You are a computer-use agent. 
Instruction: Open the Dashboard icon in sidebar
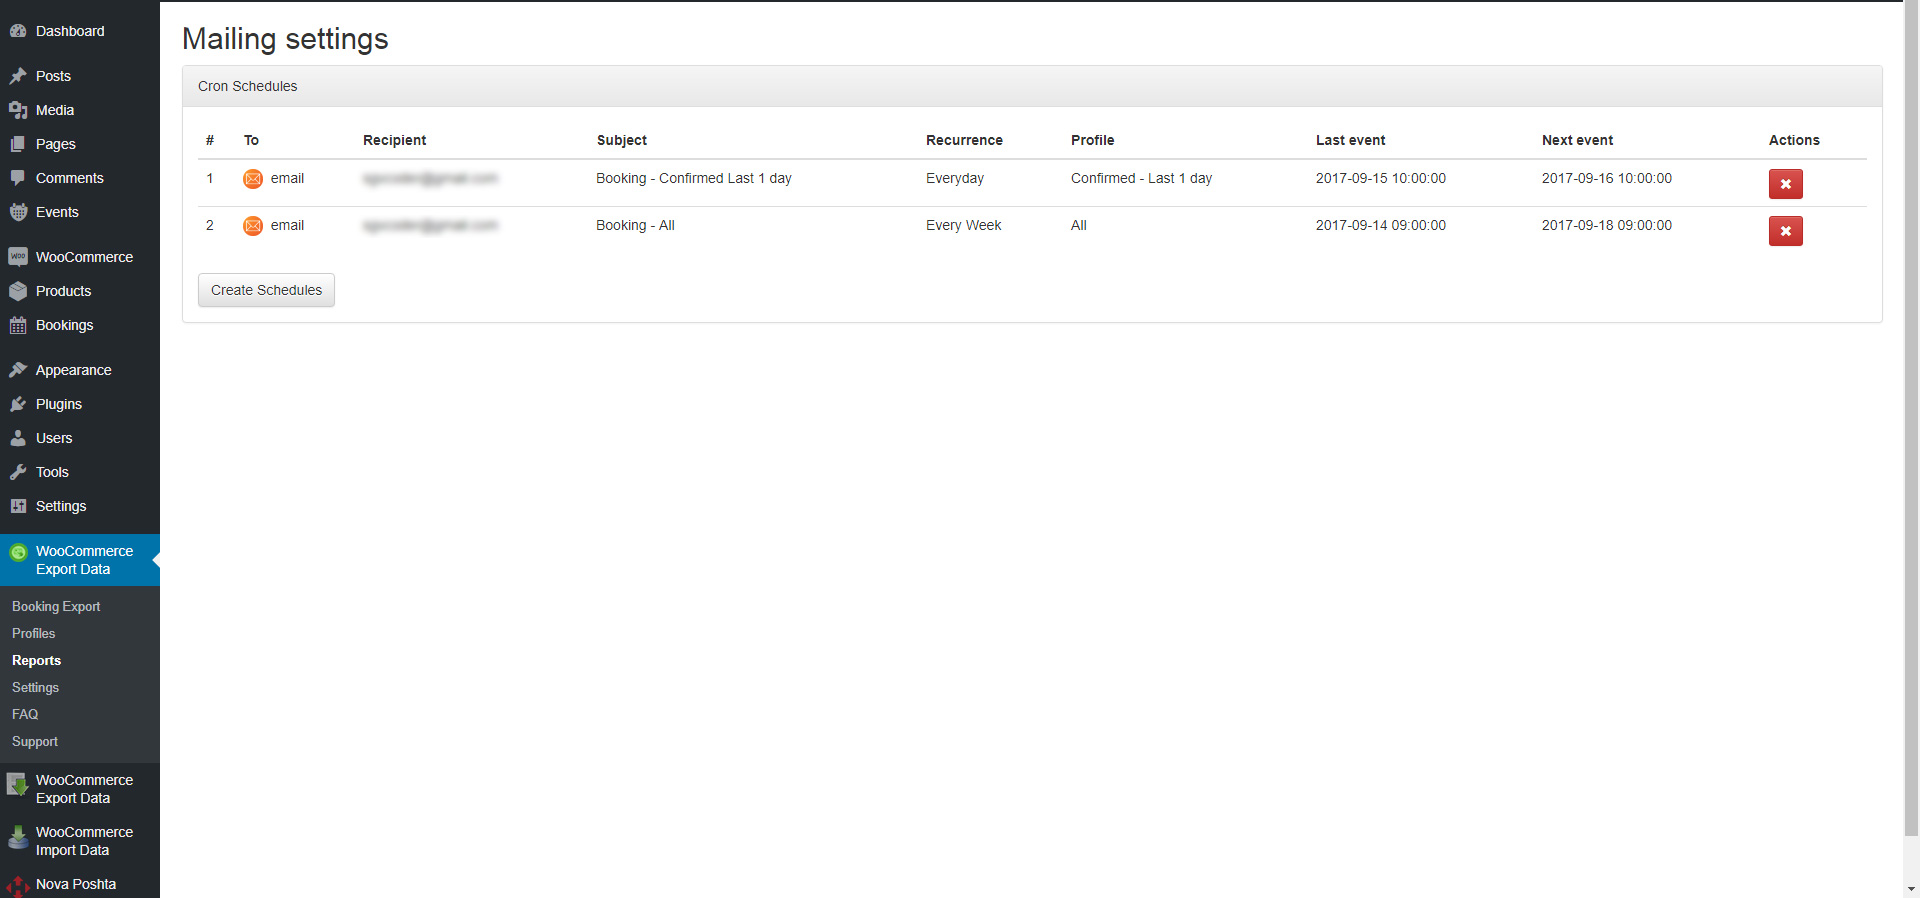18,31
